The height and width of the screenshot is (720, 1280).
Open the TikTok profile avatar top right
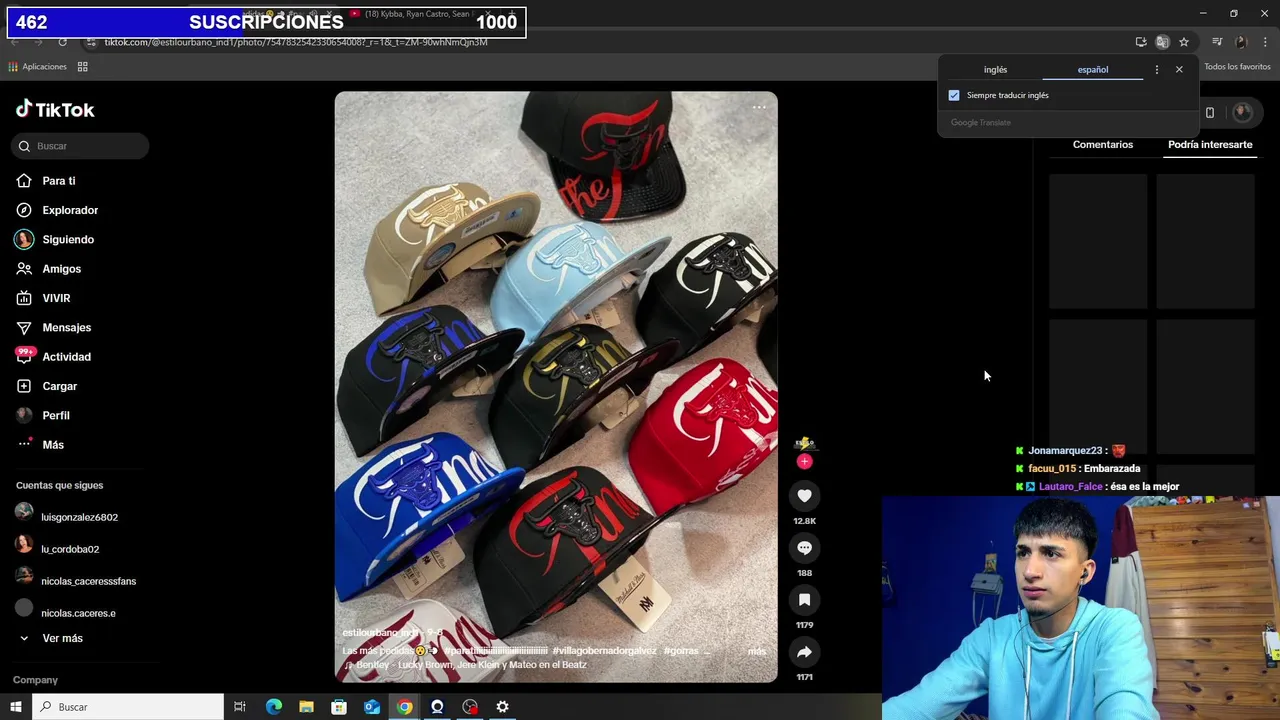pos(1243,113)
